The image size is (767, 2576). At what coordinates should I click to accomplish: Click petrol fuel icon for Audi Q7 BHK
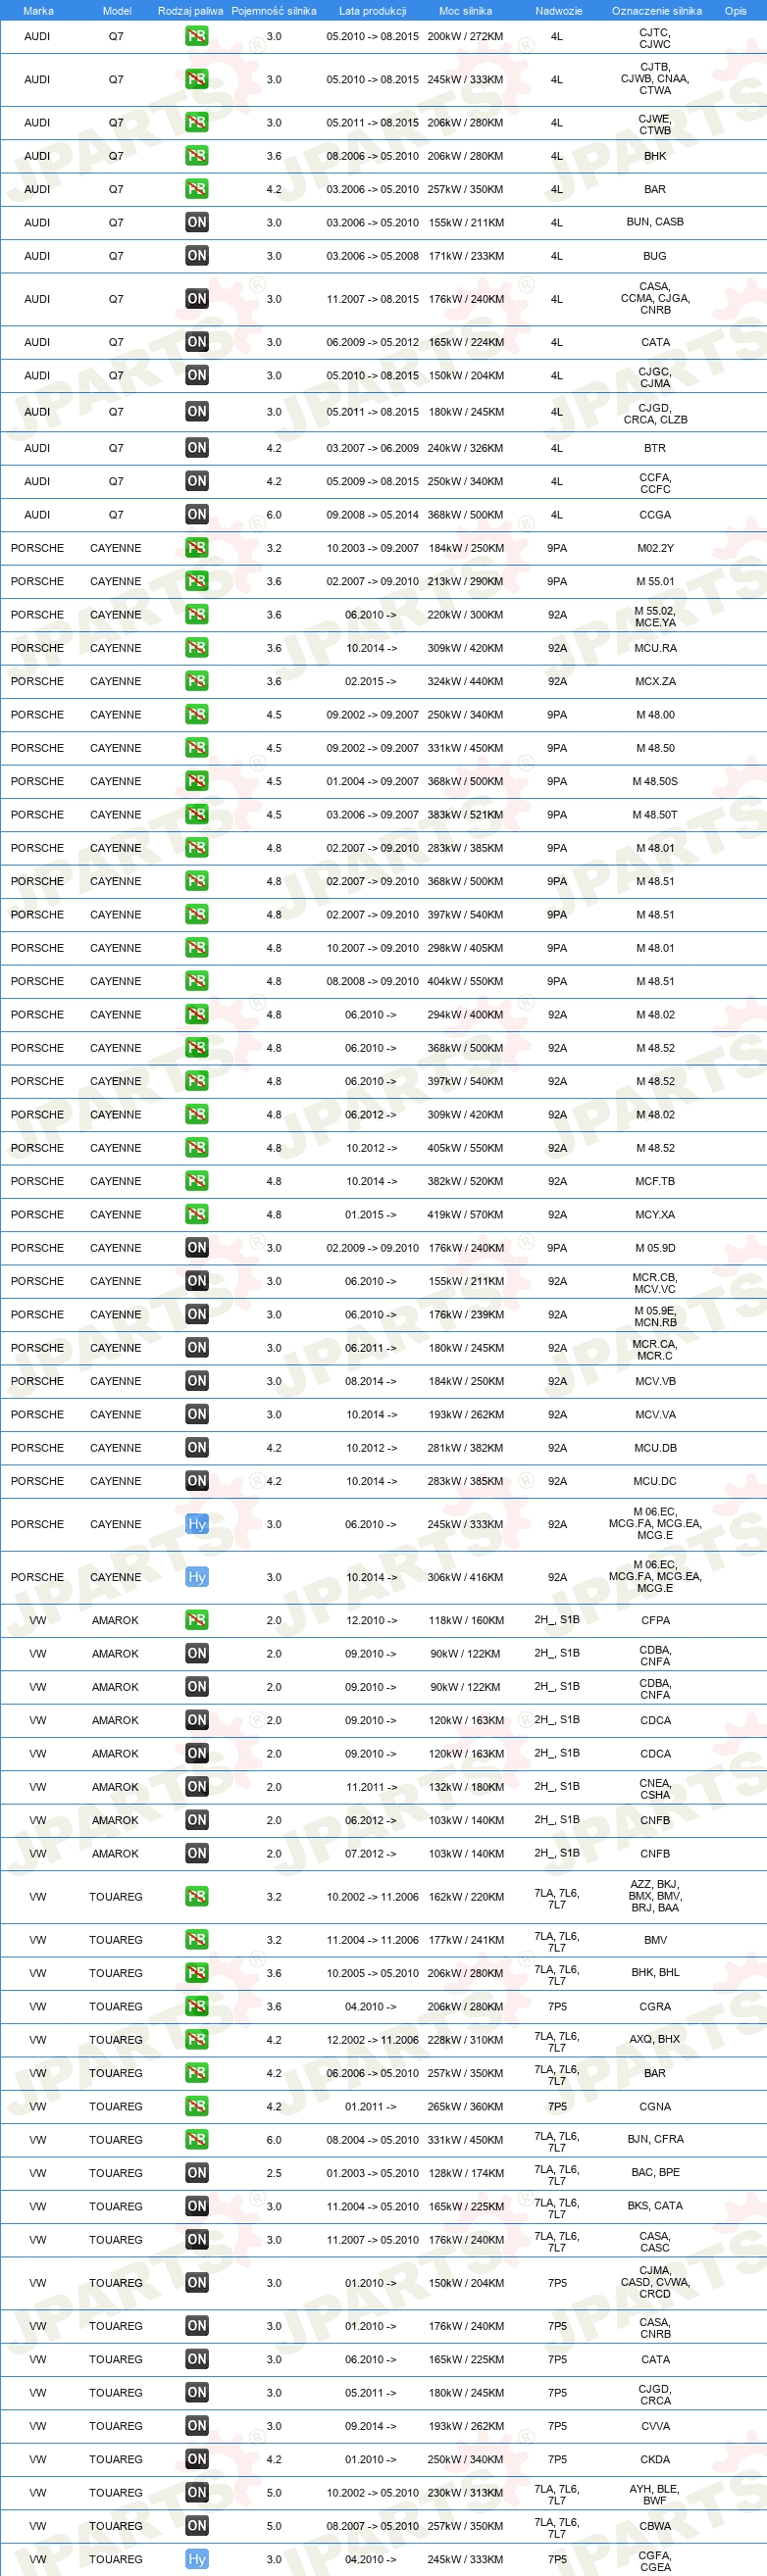(x=197, y=156)
